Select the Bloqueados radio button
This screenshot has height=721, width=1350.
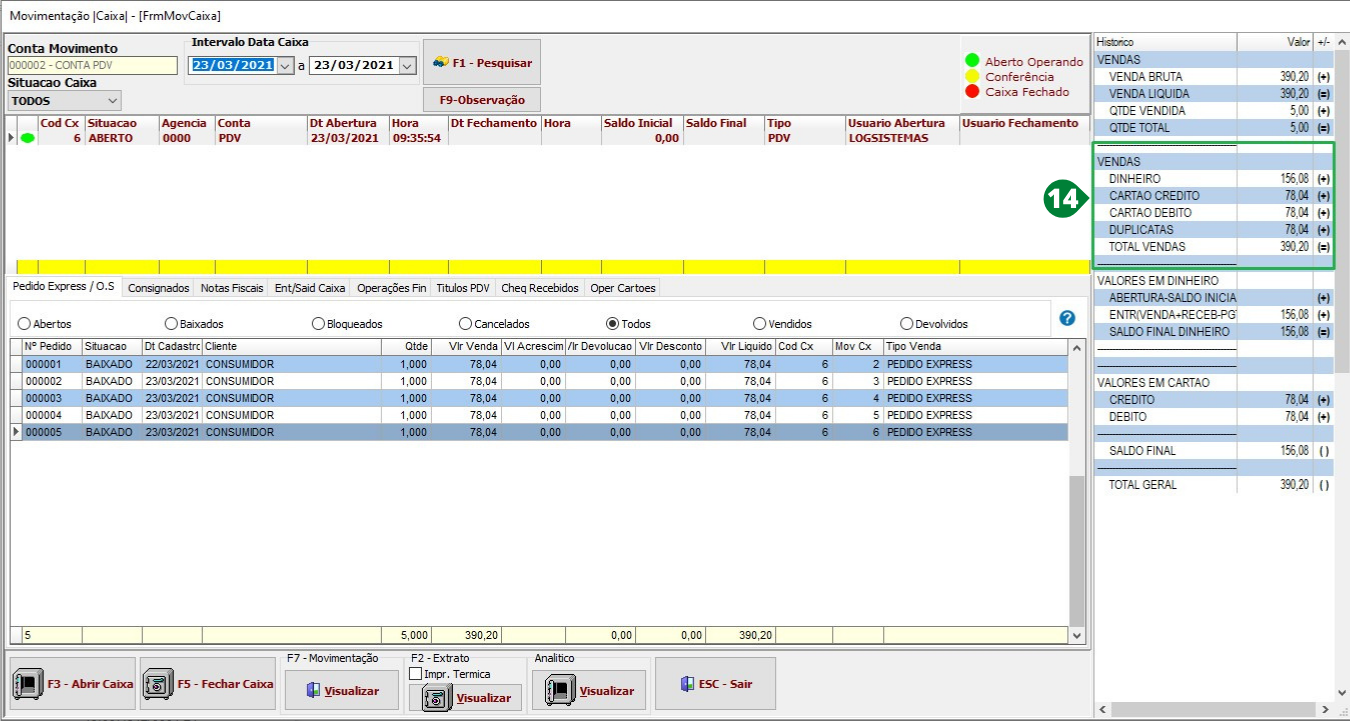pos(318,324)
